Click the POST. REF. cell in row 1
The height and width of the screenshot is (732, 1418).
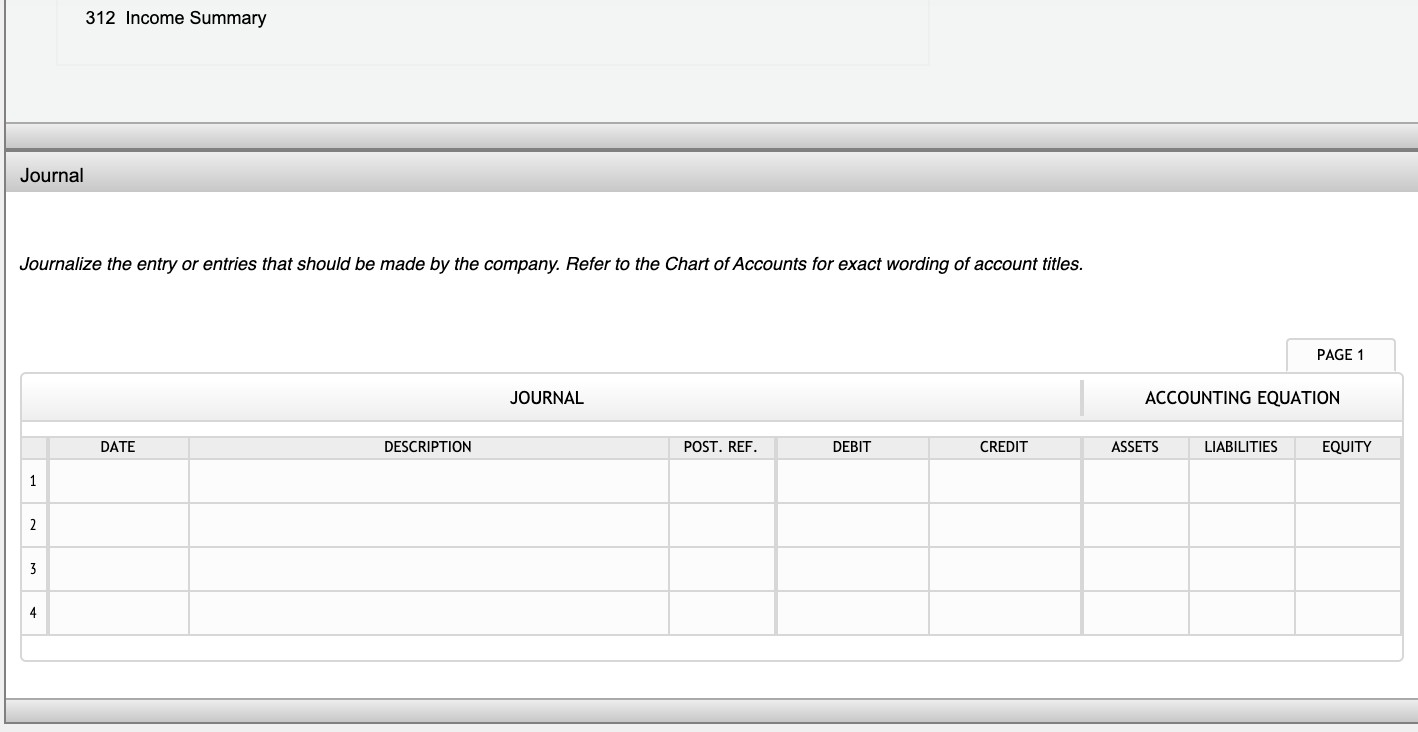point(722,481)
